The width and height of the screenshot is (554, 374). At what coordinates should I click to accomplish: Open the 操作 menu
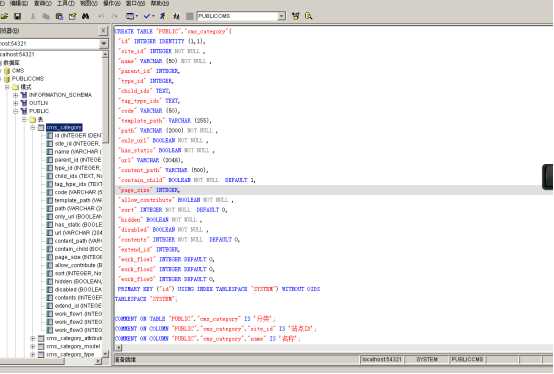[x=112, y=3]
